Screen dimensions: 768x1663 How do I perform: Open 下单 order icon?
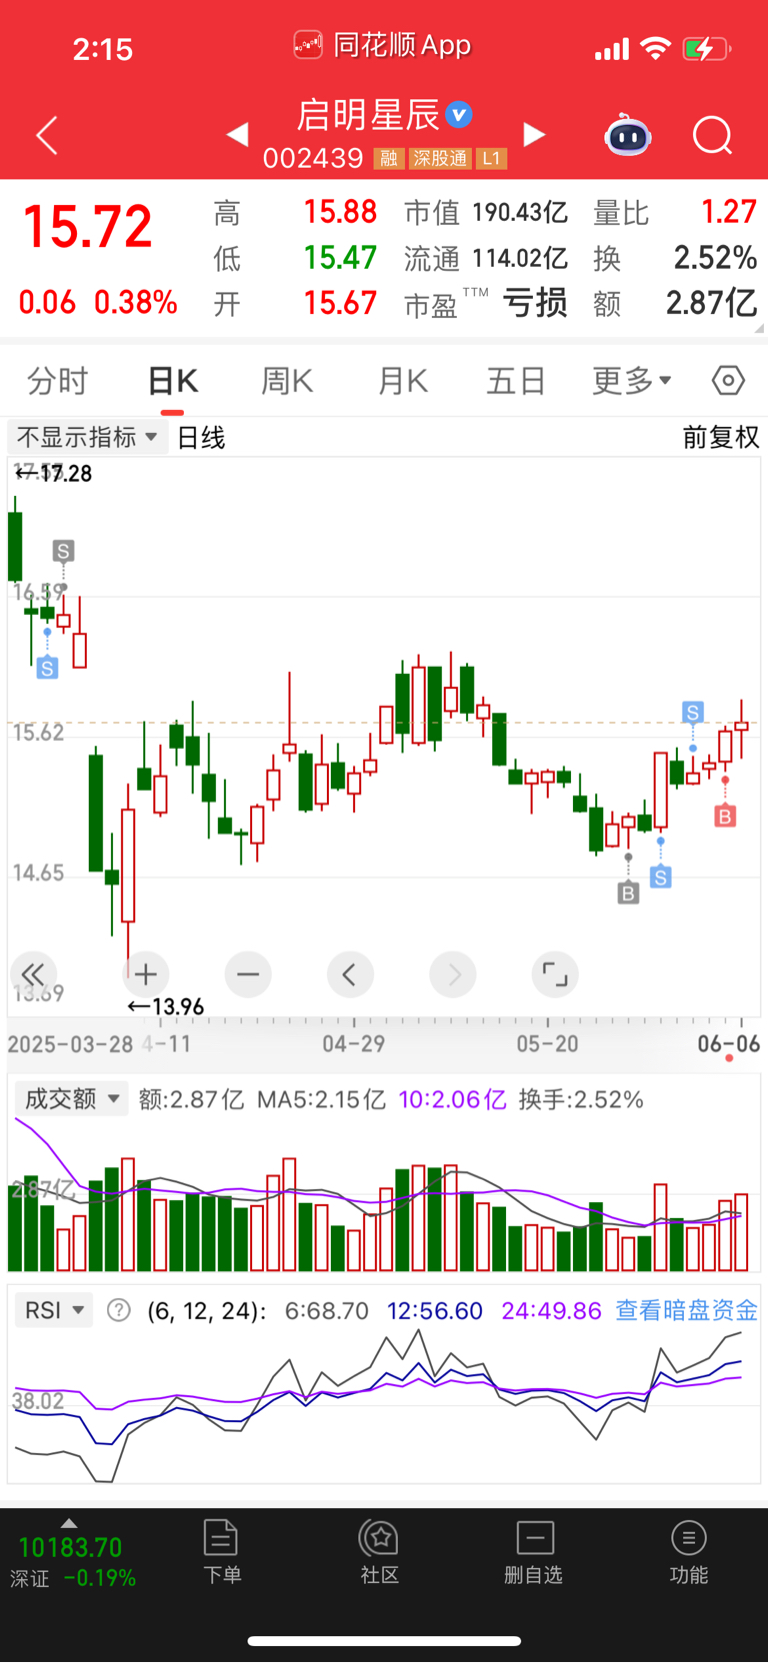[x=221, y=1552]
